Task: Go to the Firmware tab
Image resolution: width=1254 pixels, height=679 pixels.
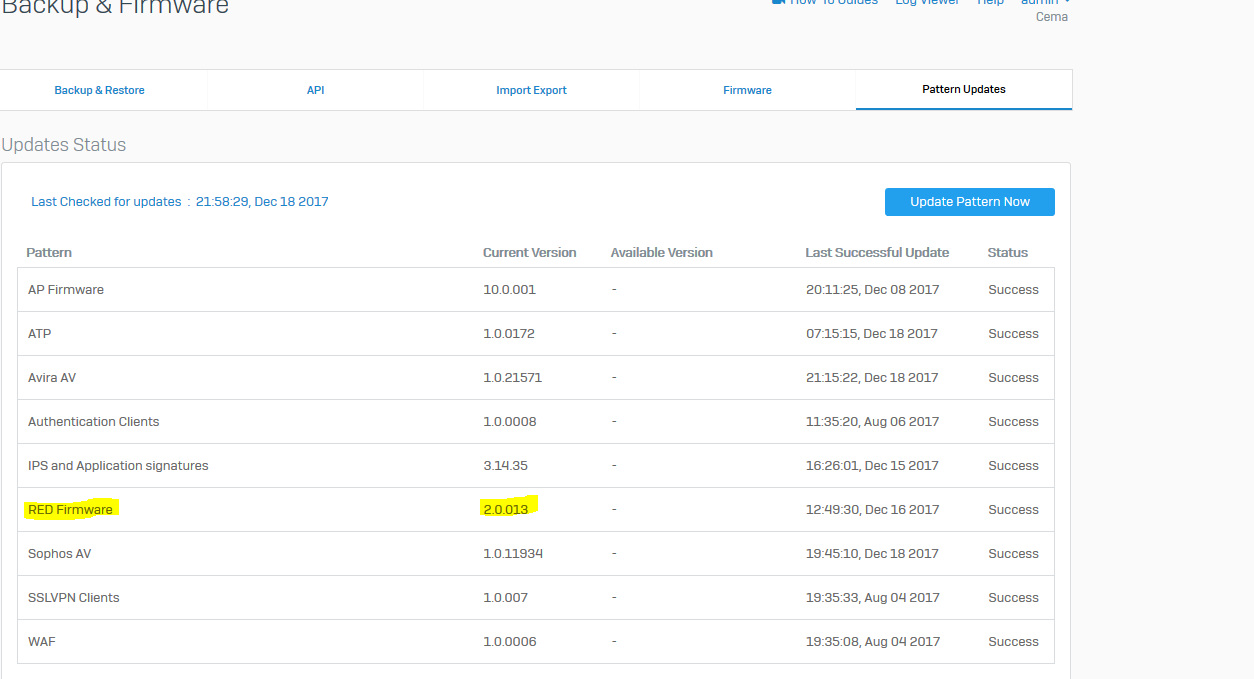Action: [747, 90]
